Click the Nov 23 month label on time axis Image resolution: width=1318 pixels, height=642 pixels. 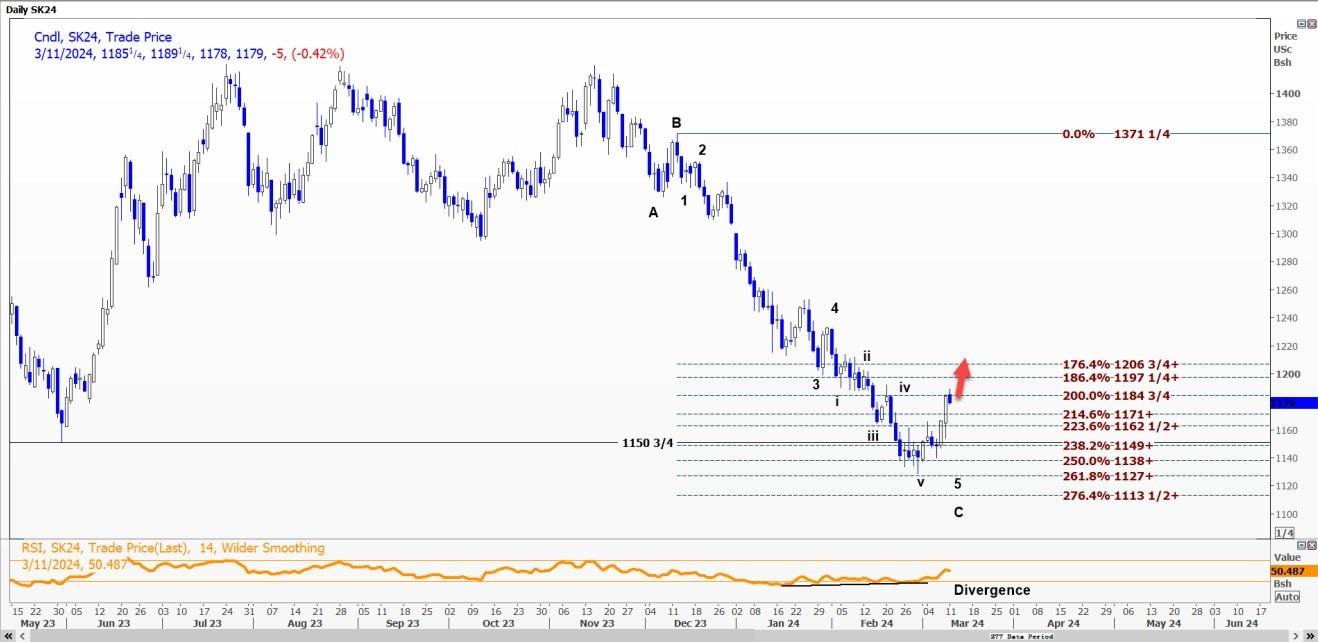[596, 623]
